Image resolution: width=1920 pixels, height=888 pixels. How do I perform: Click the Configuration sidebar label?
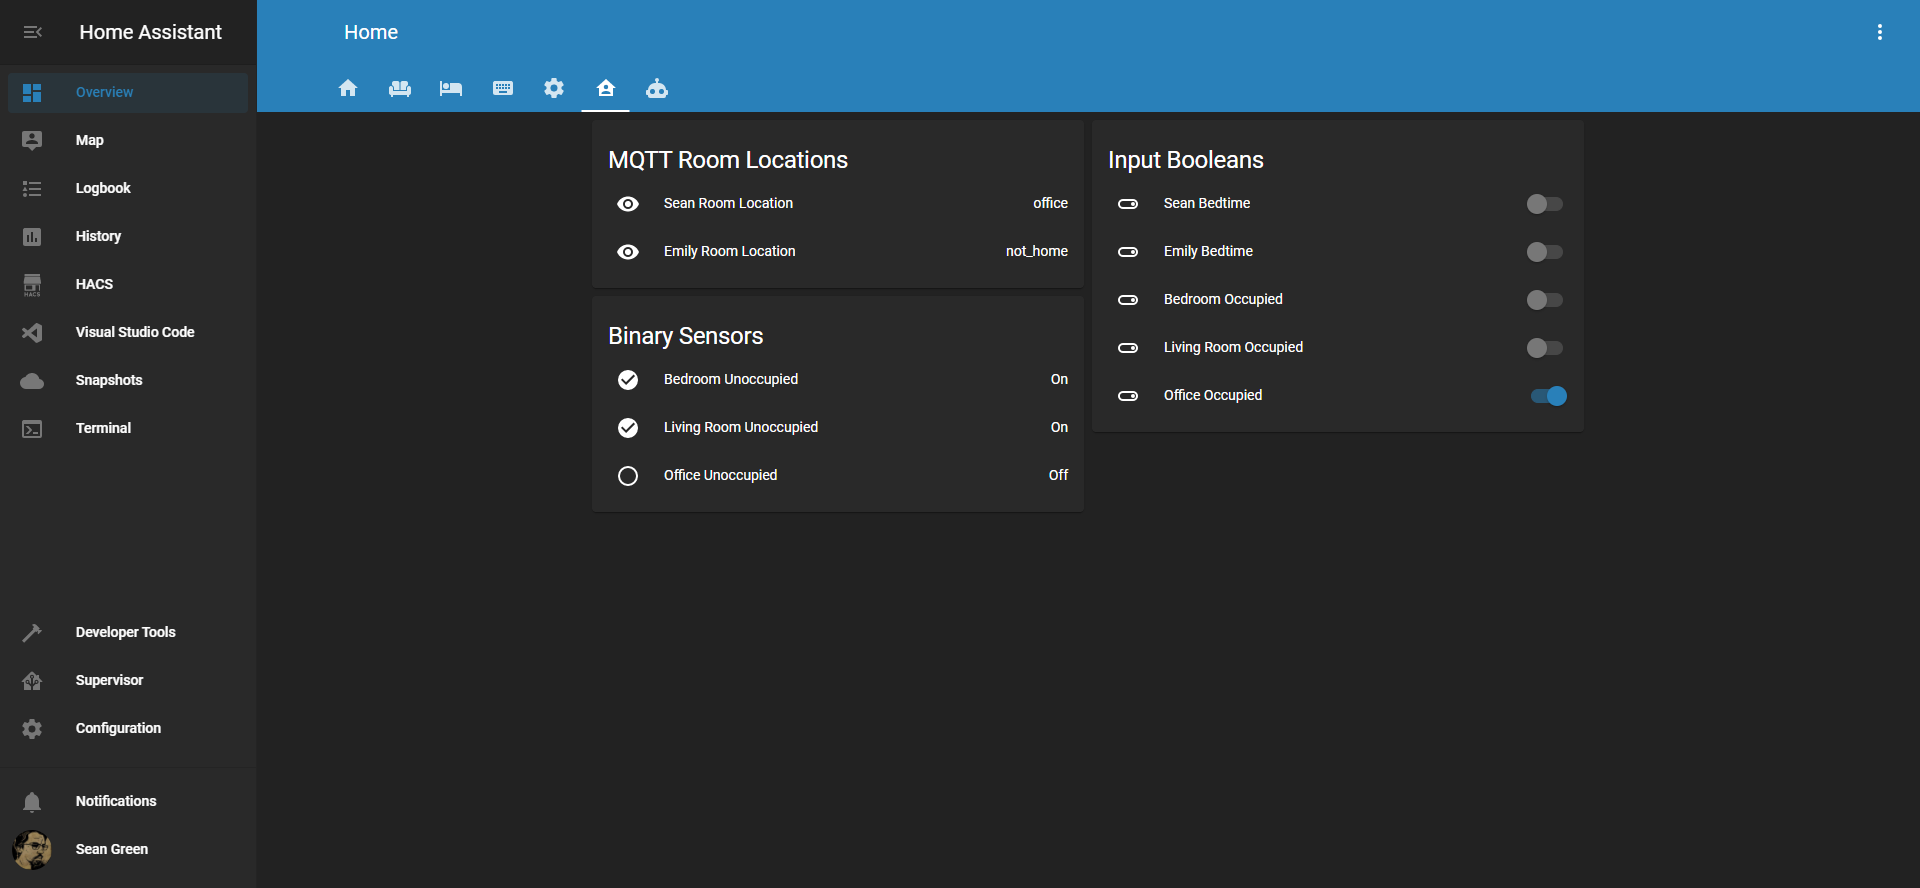point(118,728)
